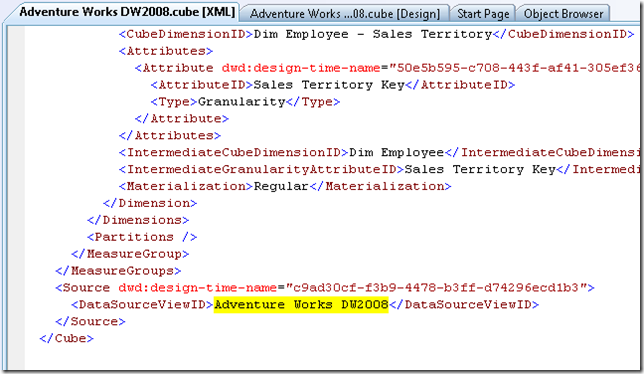644x374 pixels.
Task: Click the dwd:design-time-name attribute of Attribute
Action: tap(301, 68)
